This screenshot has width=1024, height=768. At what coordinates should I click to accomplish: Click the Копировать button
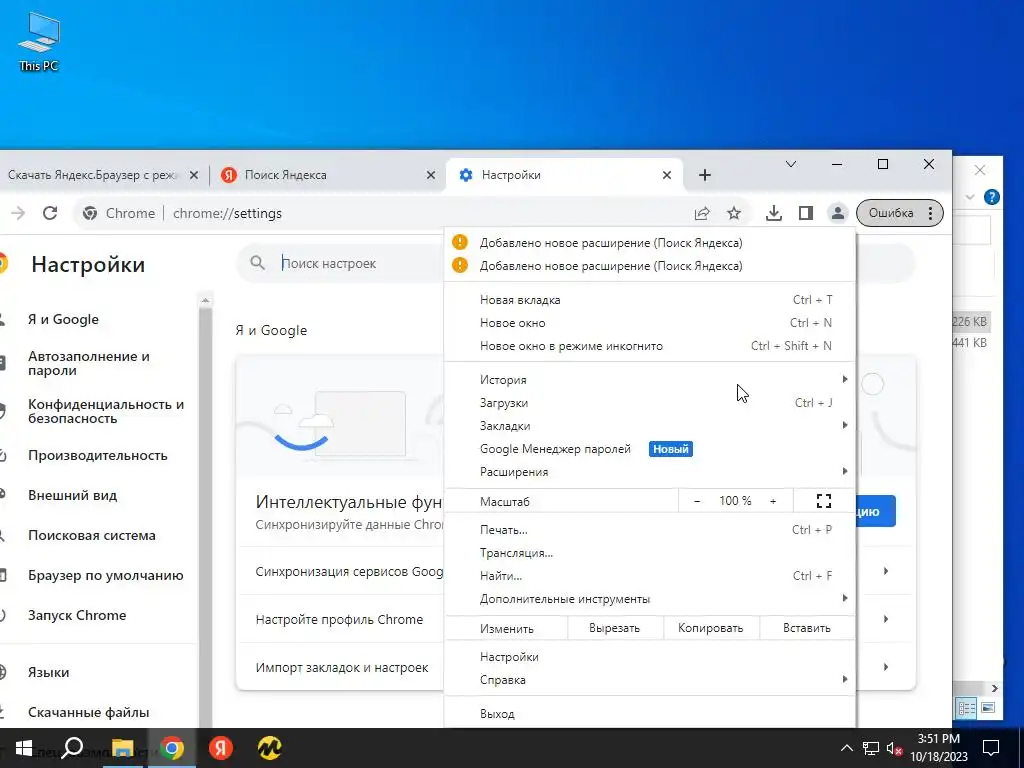coord(711,628)
